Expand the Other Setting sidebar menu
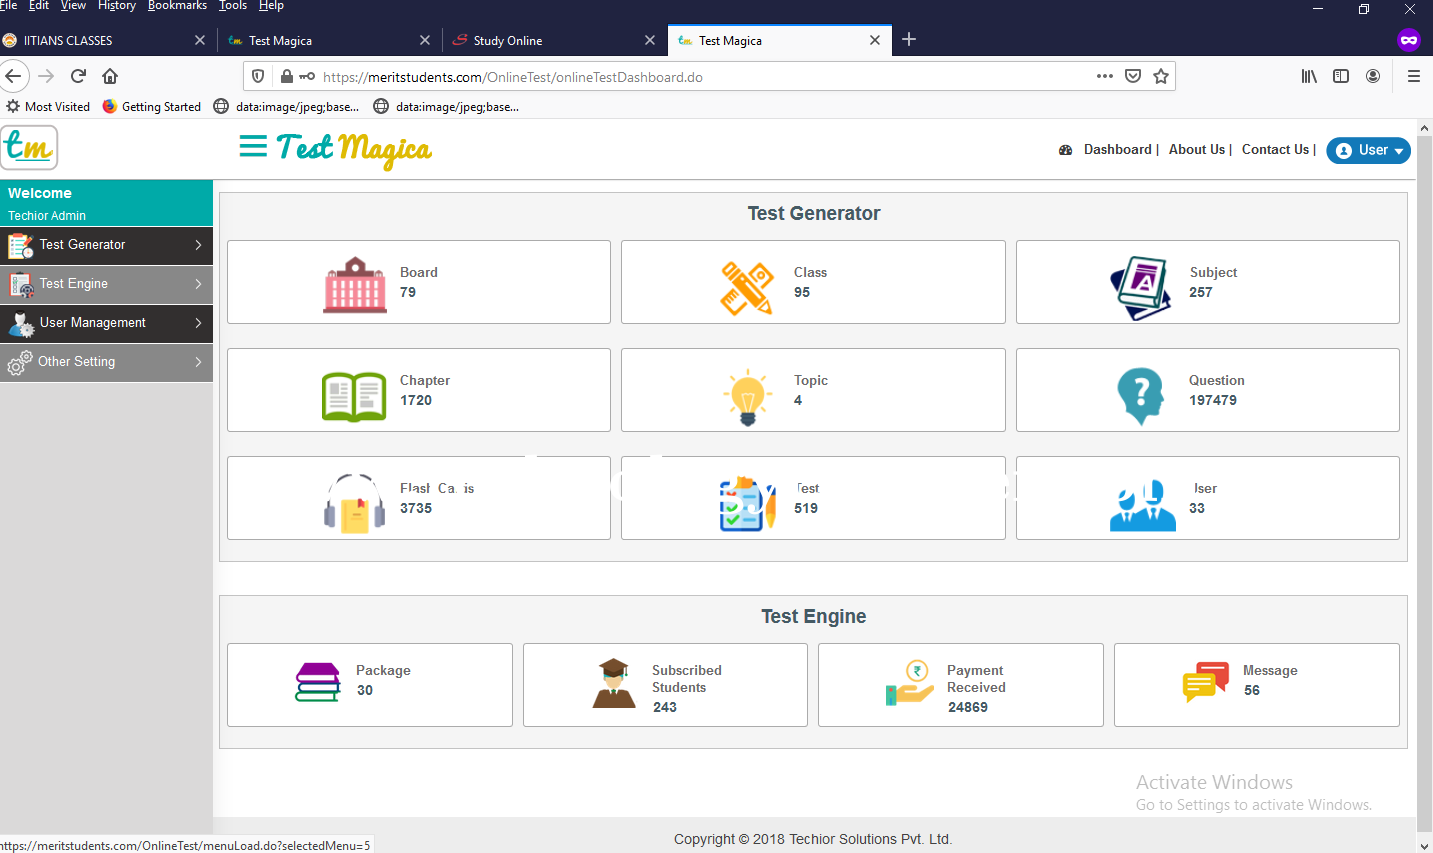The width and height of the screenshot is (1433, 853). (x=198, y=362)
